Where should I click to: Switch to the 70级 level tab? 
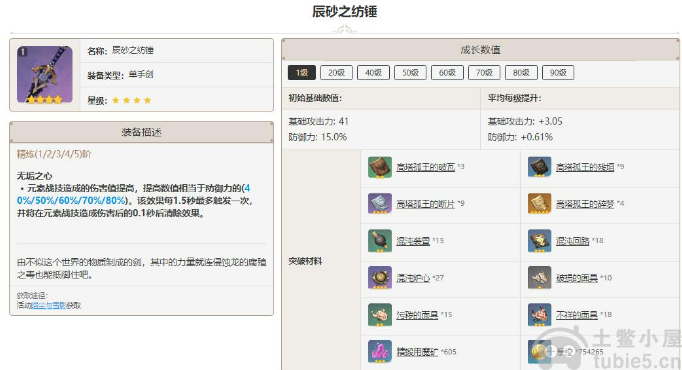484,73
